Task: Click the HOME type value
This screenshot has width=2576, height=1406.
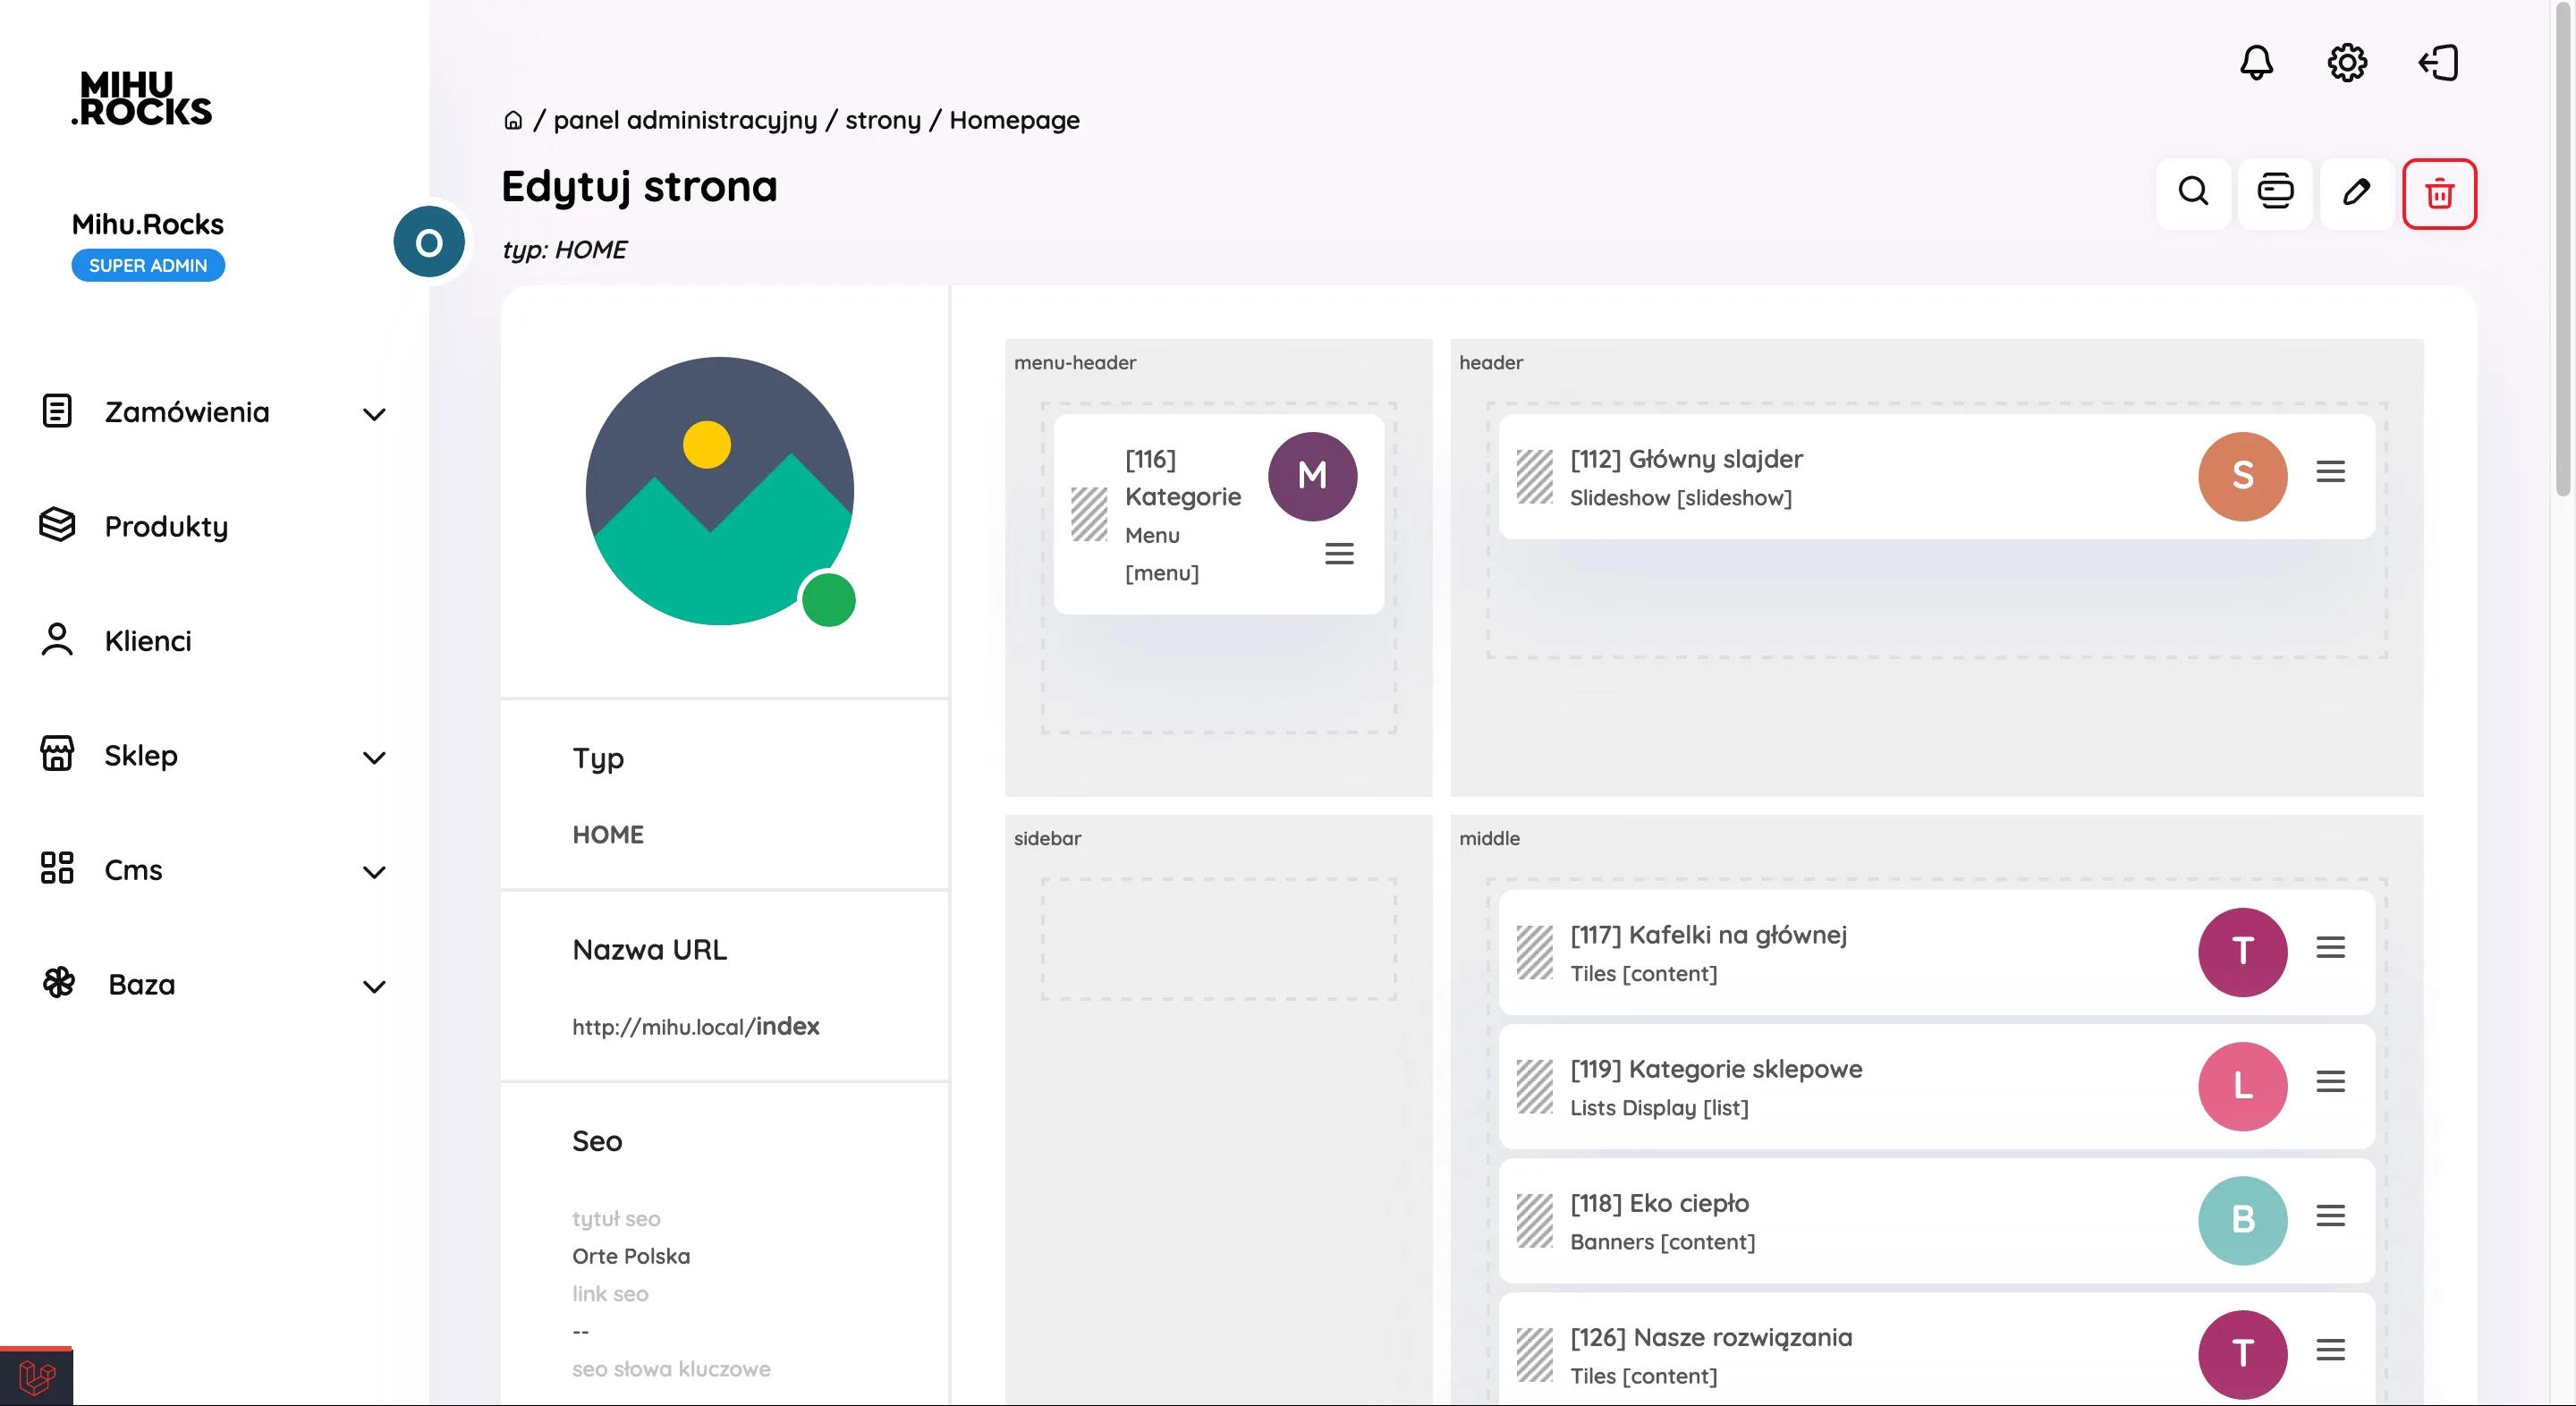Action: [x=608, y=835]
